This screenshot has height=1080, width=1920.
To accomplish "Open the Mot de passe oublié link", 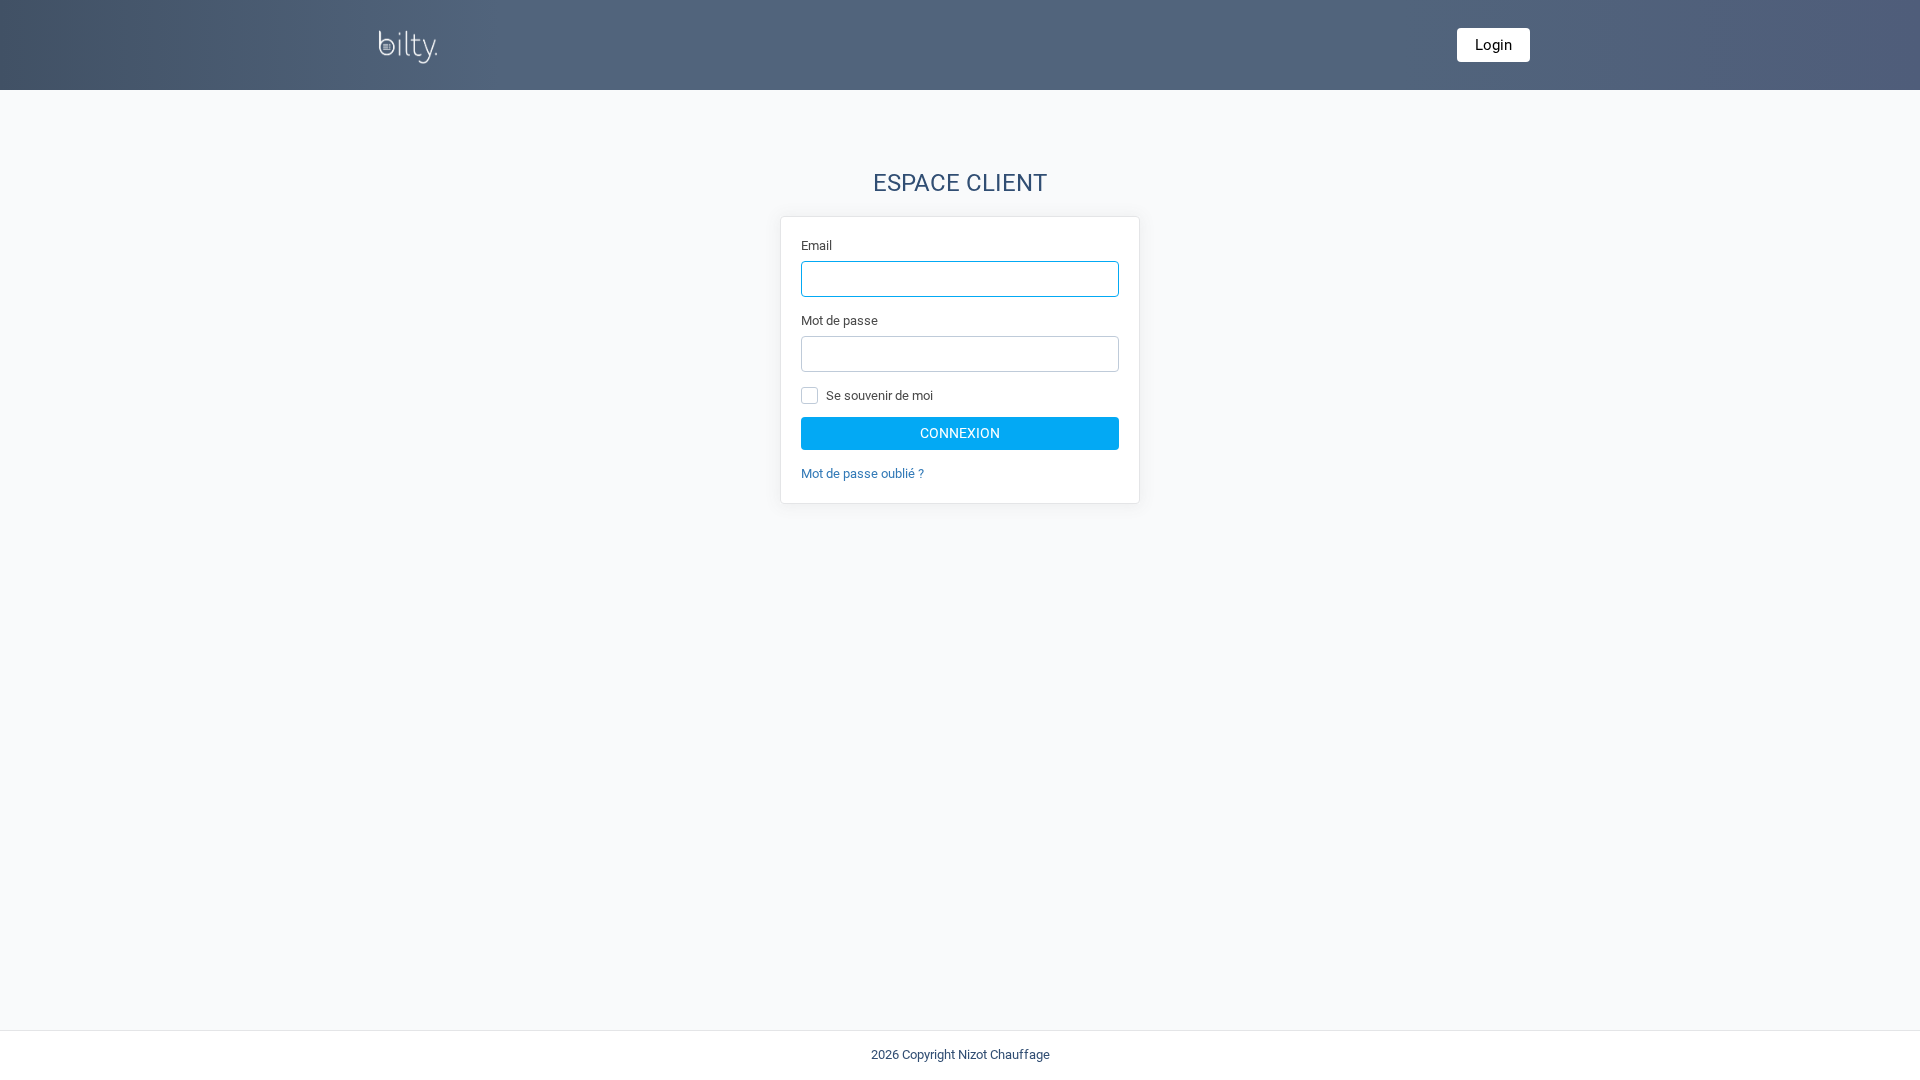I will [x=861, y=474].
